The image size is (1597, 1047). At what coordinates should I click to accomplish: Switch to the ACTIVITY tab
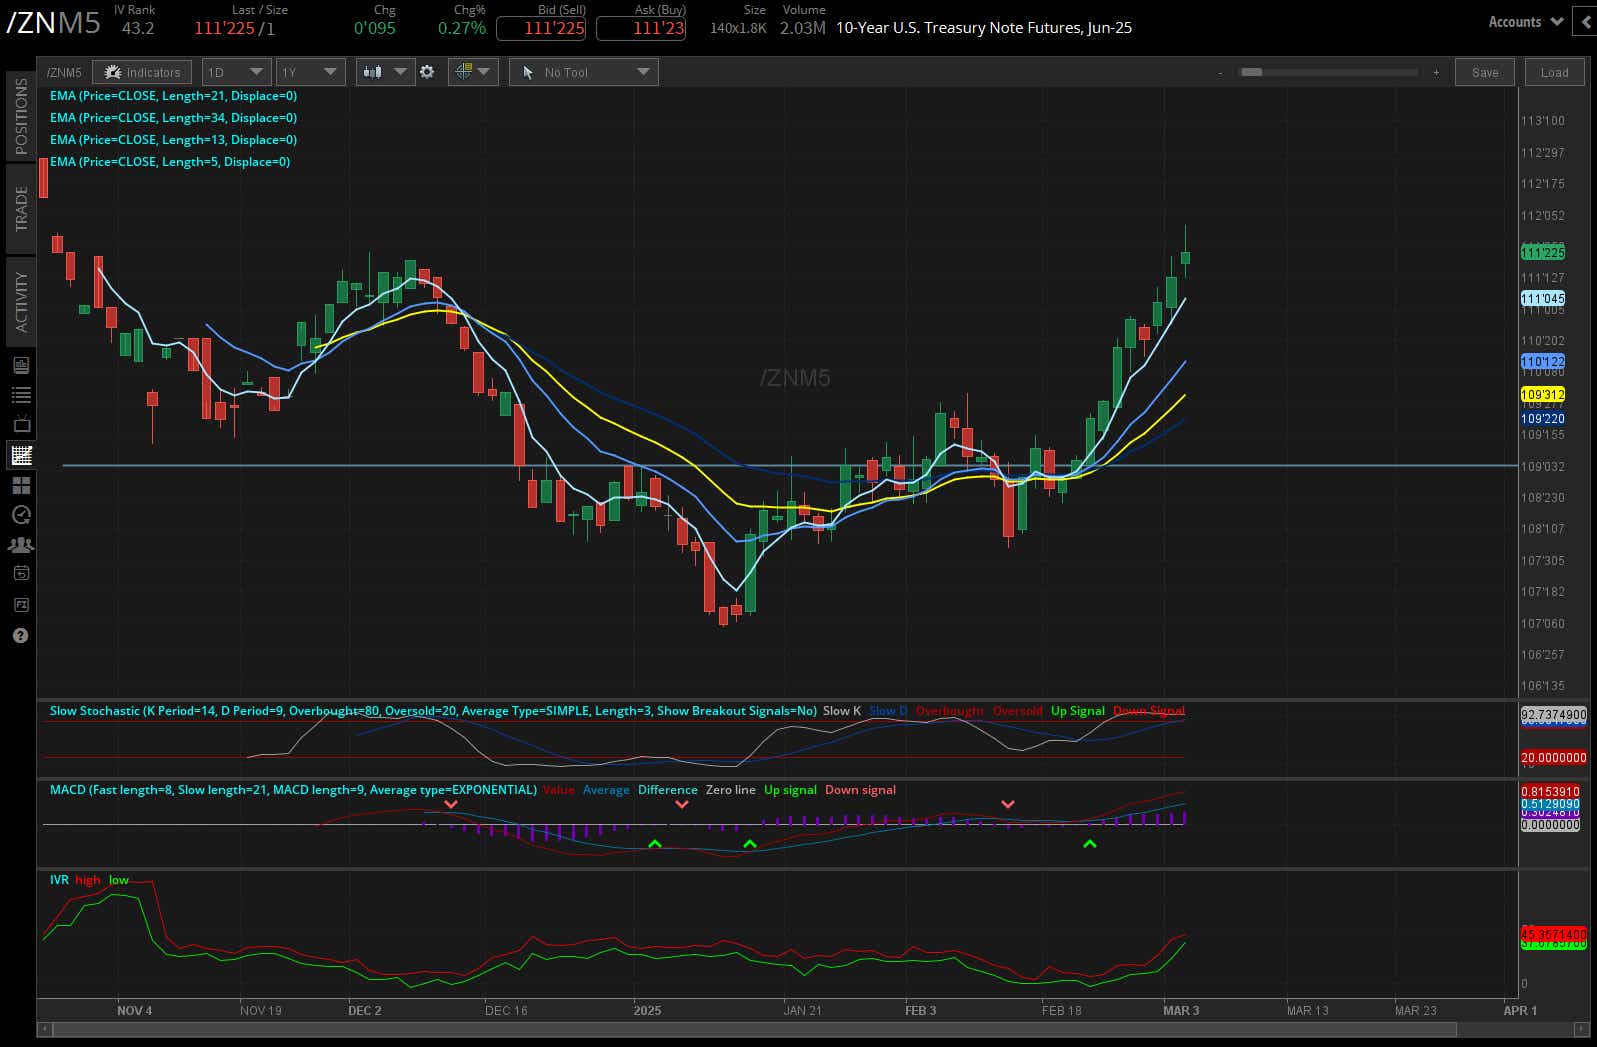21,301
